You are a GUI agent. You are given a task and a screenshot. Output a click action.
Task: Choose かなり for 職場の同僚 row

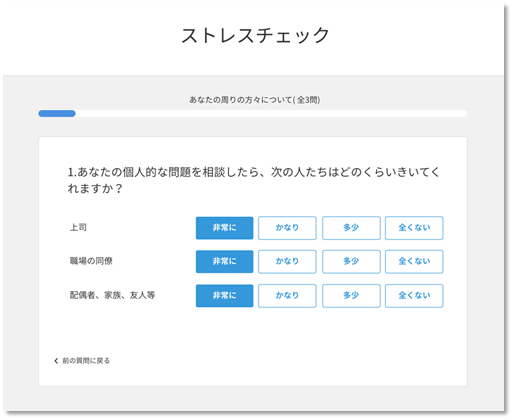coord(287,262)
